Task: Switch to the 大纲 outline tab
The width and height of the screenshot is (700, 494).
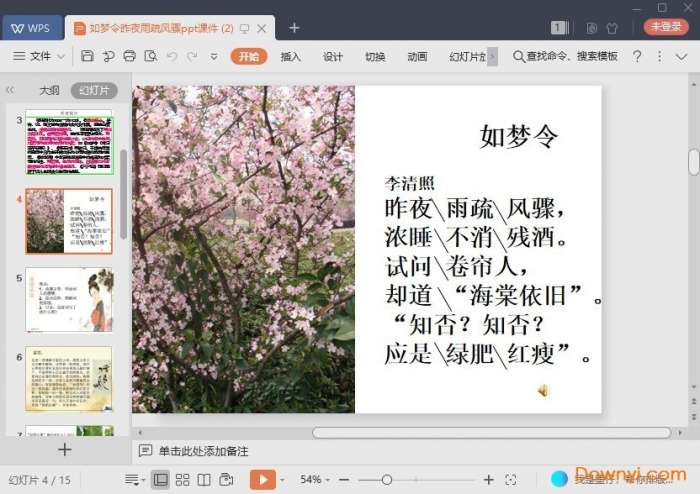Action: (49, 90)
